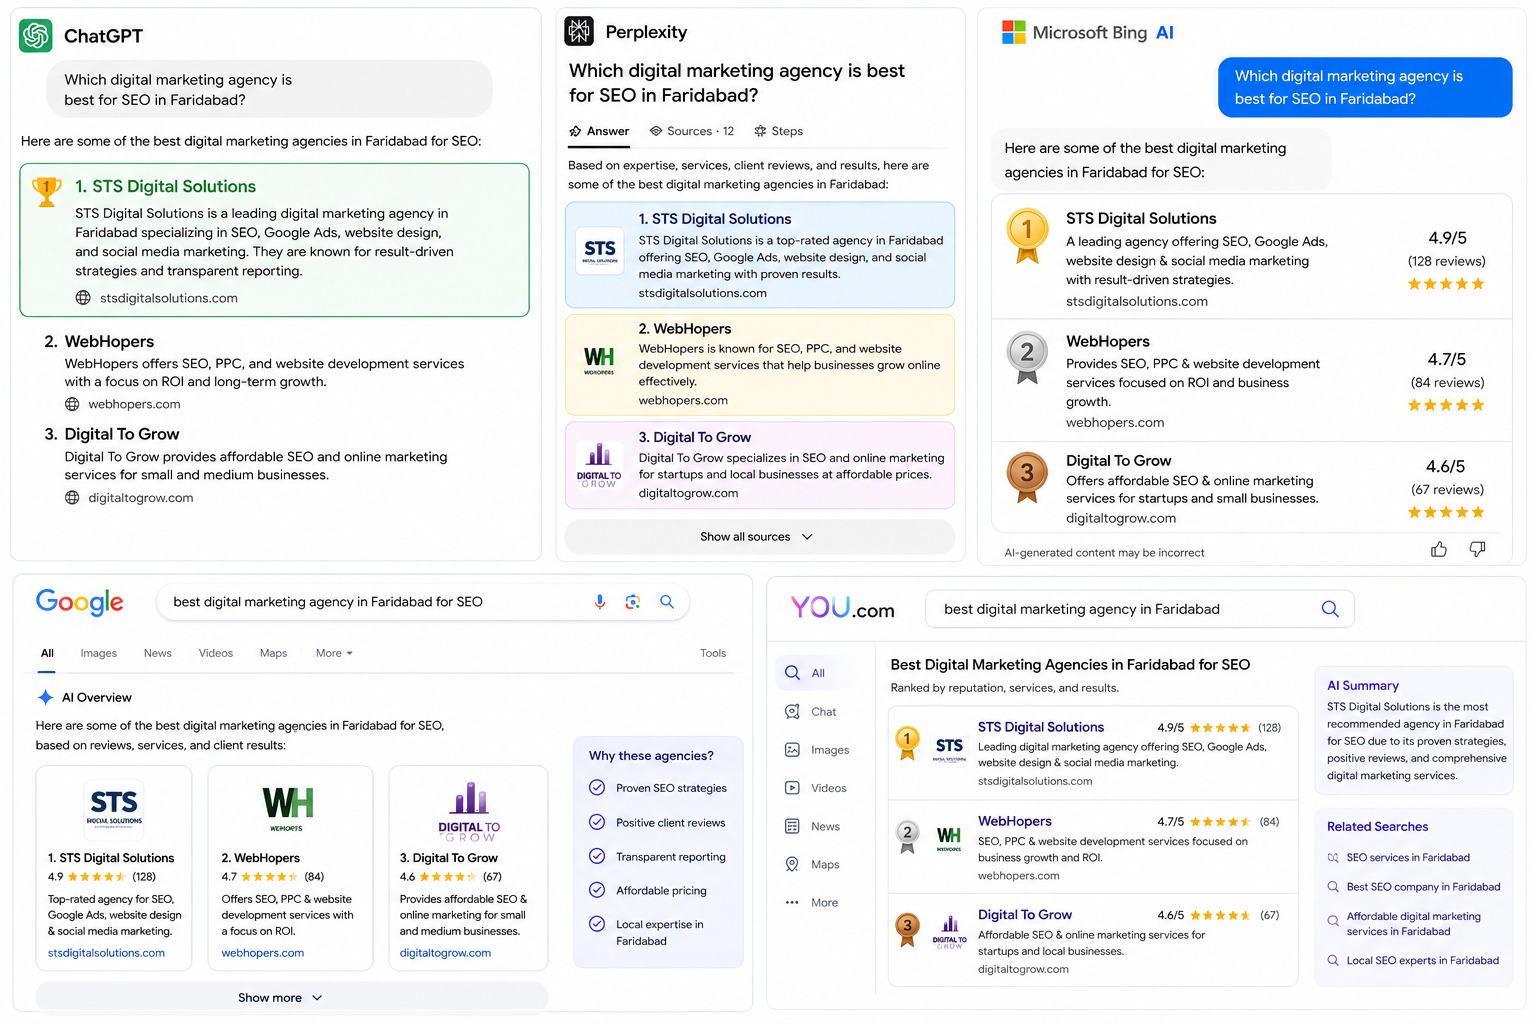This screenshot has height=1024, width=1536.
Task: Toggle the Positive client reviews checkmark
Action: tap(597, 822)
